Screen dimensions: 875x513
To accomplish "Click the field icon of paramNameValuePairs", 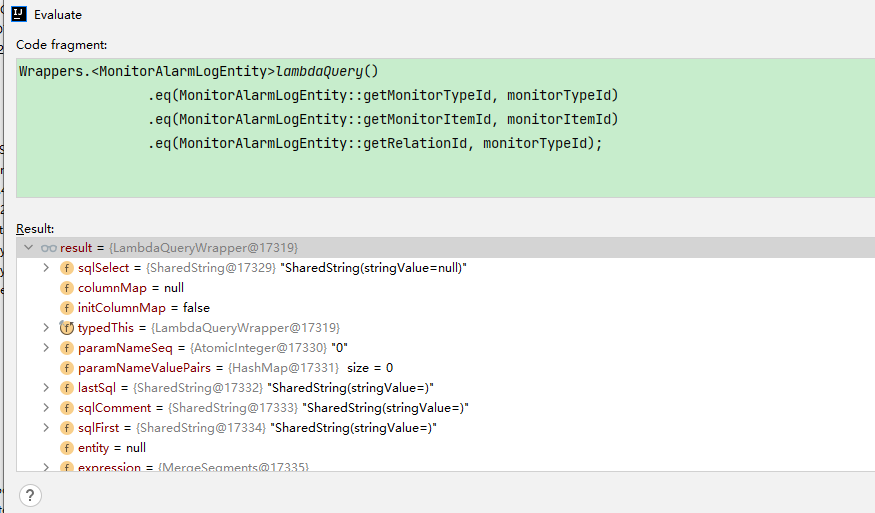I will (x=66, y=368).
